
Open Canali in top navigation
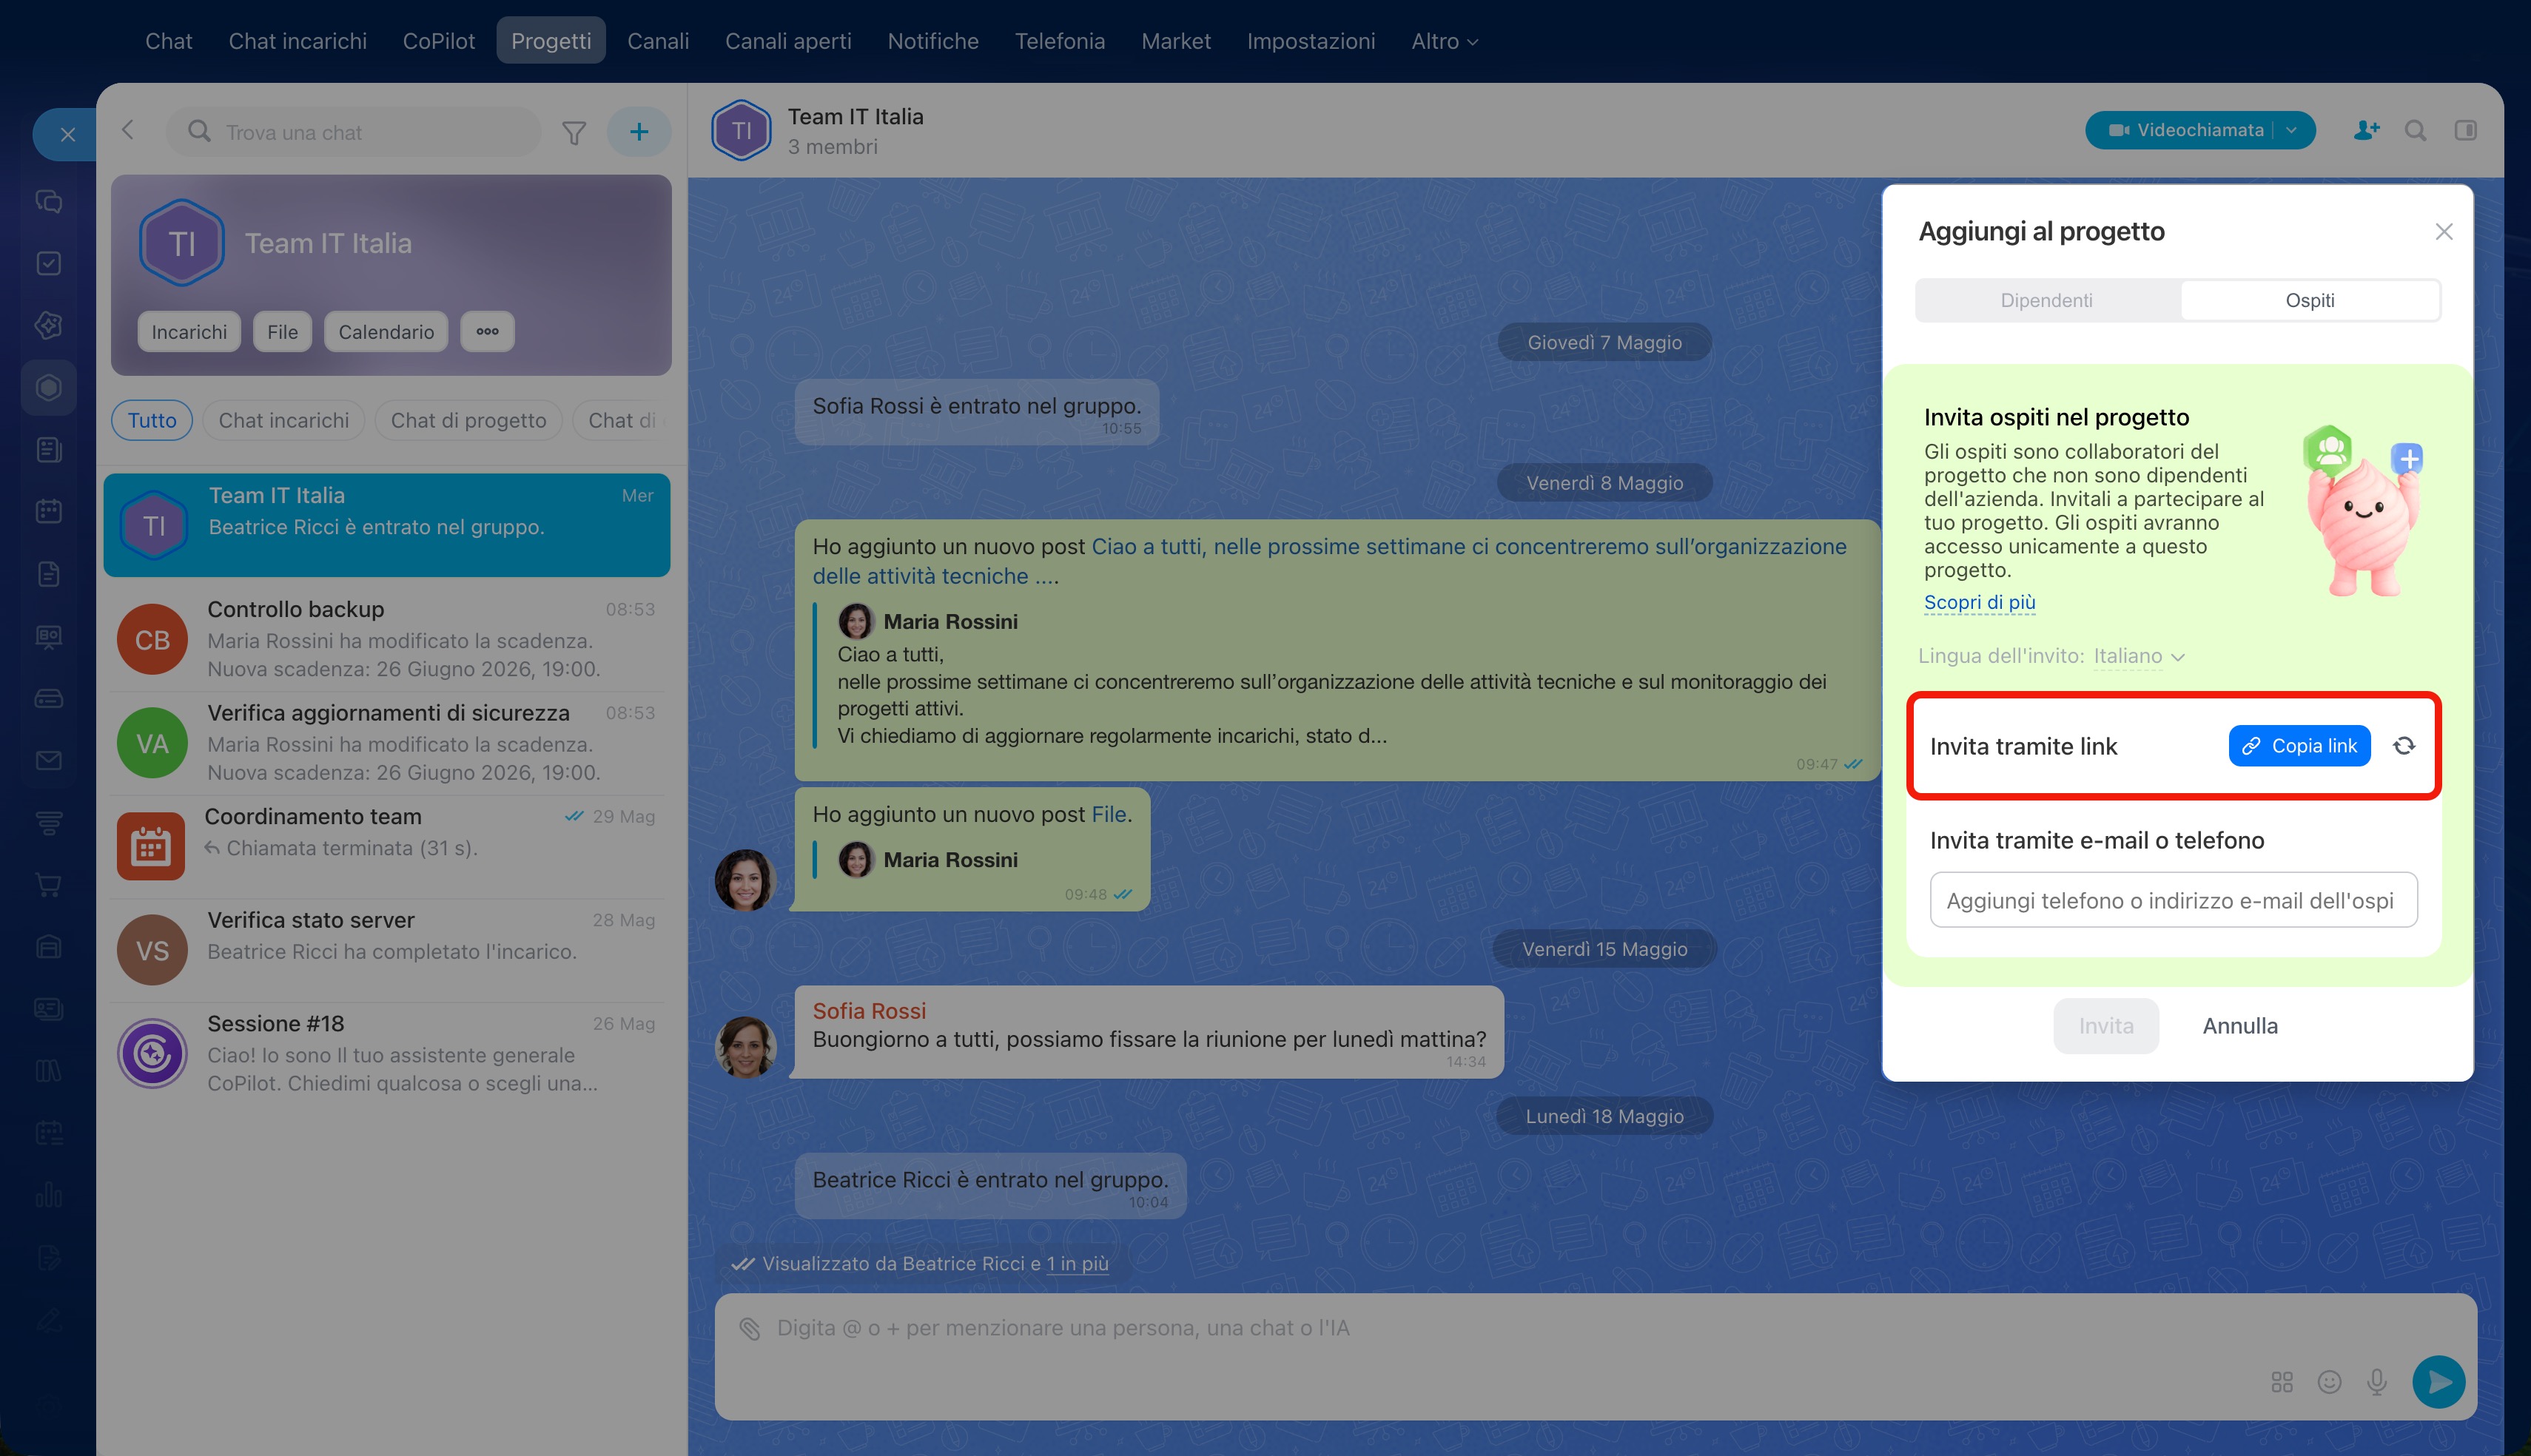[658, 41]
